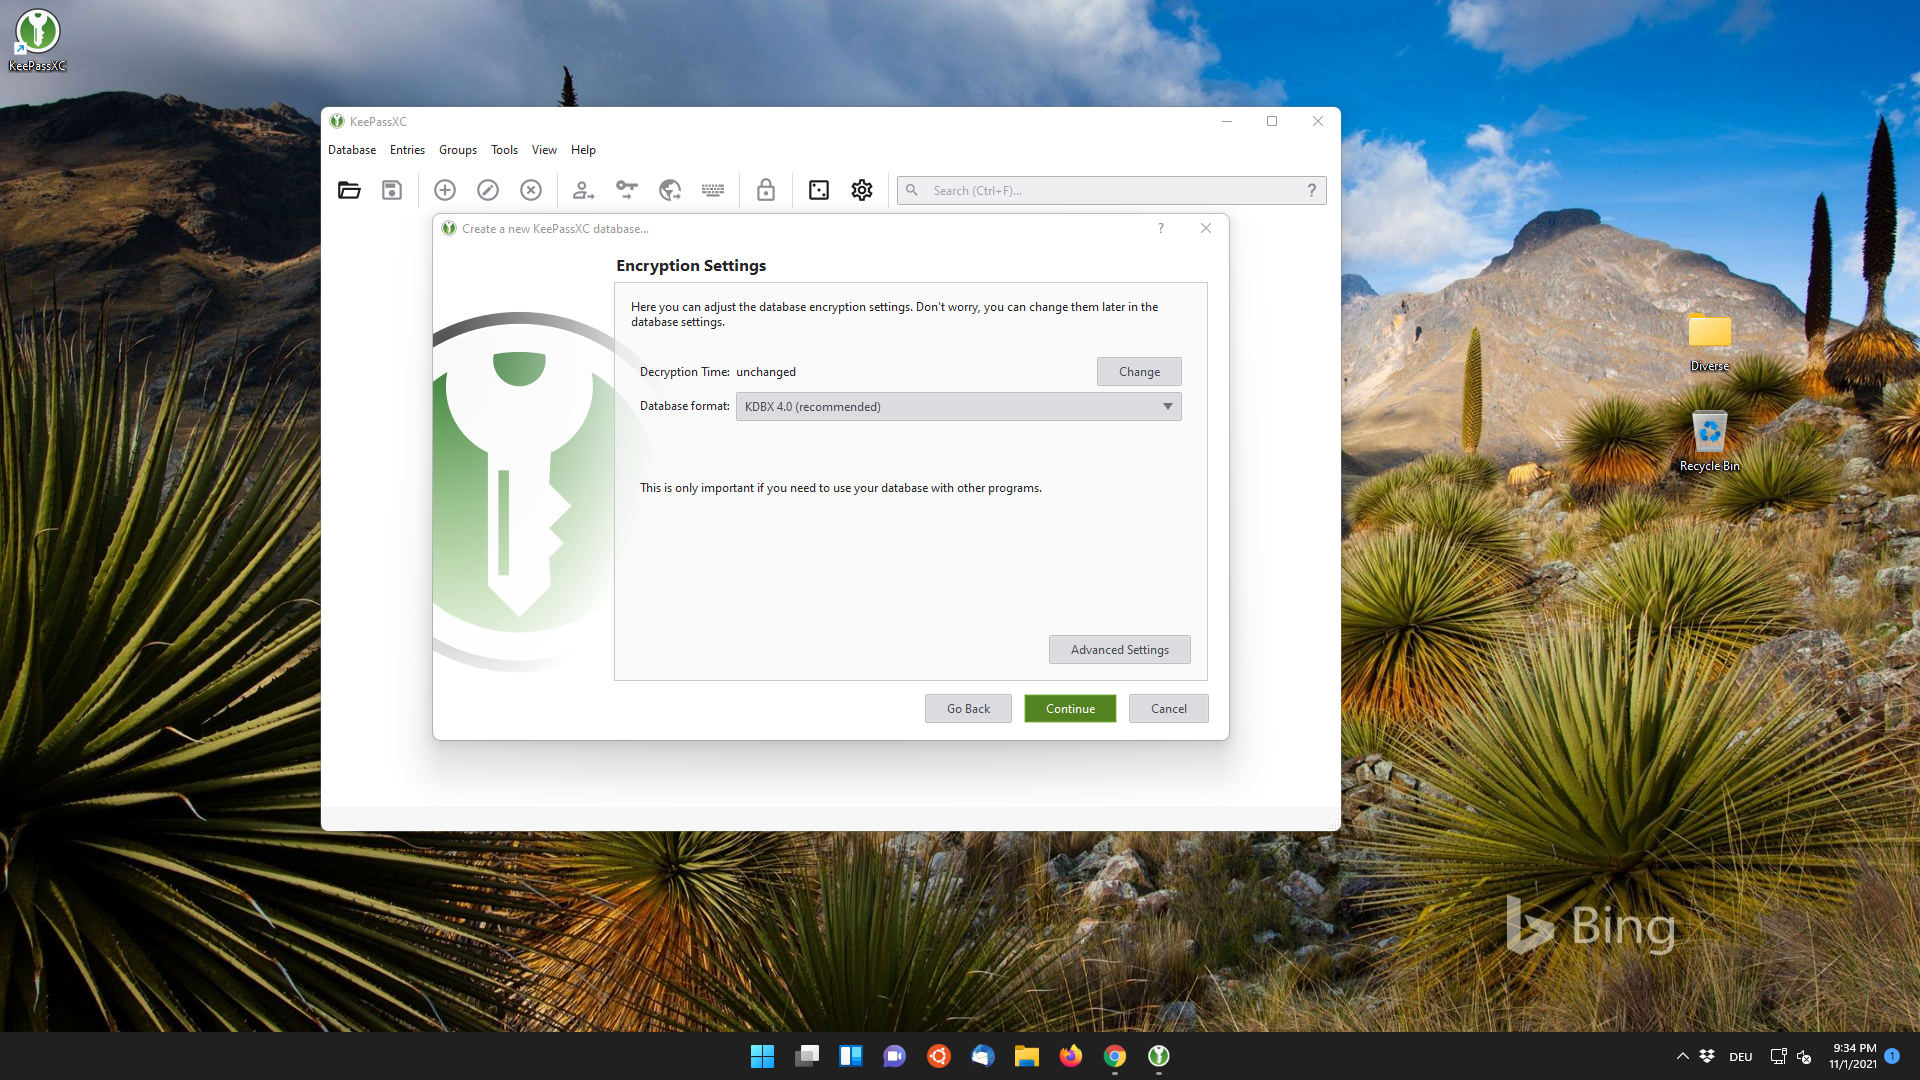Click the Delete entry X circle icon
This screenshot has width=1920, height=1080.
(x=531, y=190)
